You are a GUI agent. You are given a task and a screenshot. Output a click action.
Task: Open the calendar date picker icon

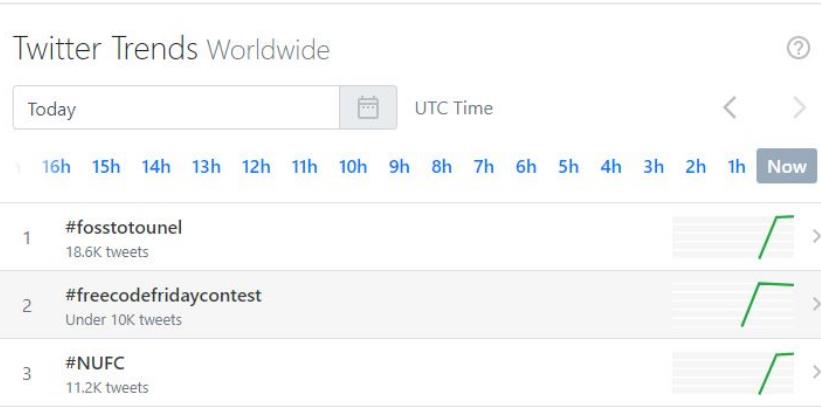pos(368,108)
